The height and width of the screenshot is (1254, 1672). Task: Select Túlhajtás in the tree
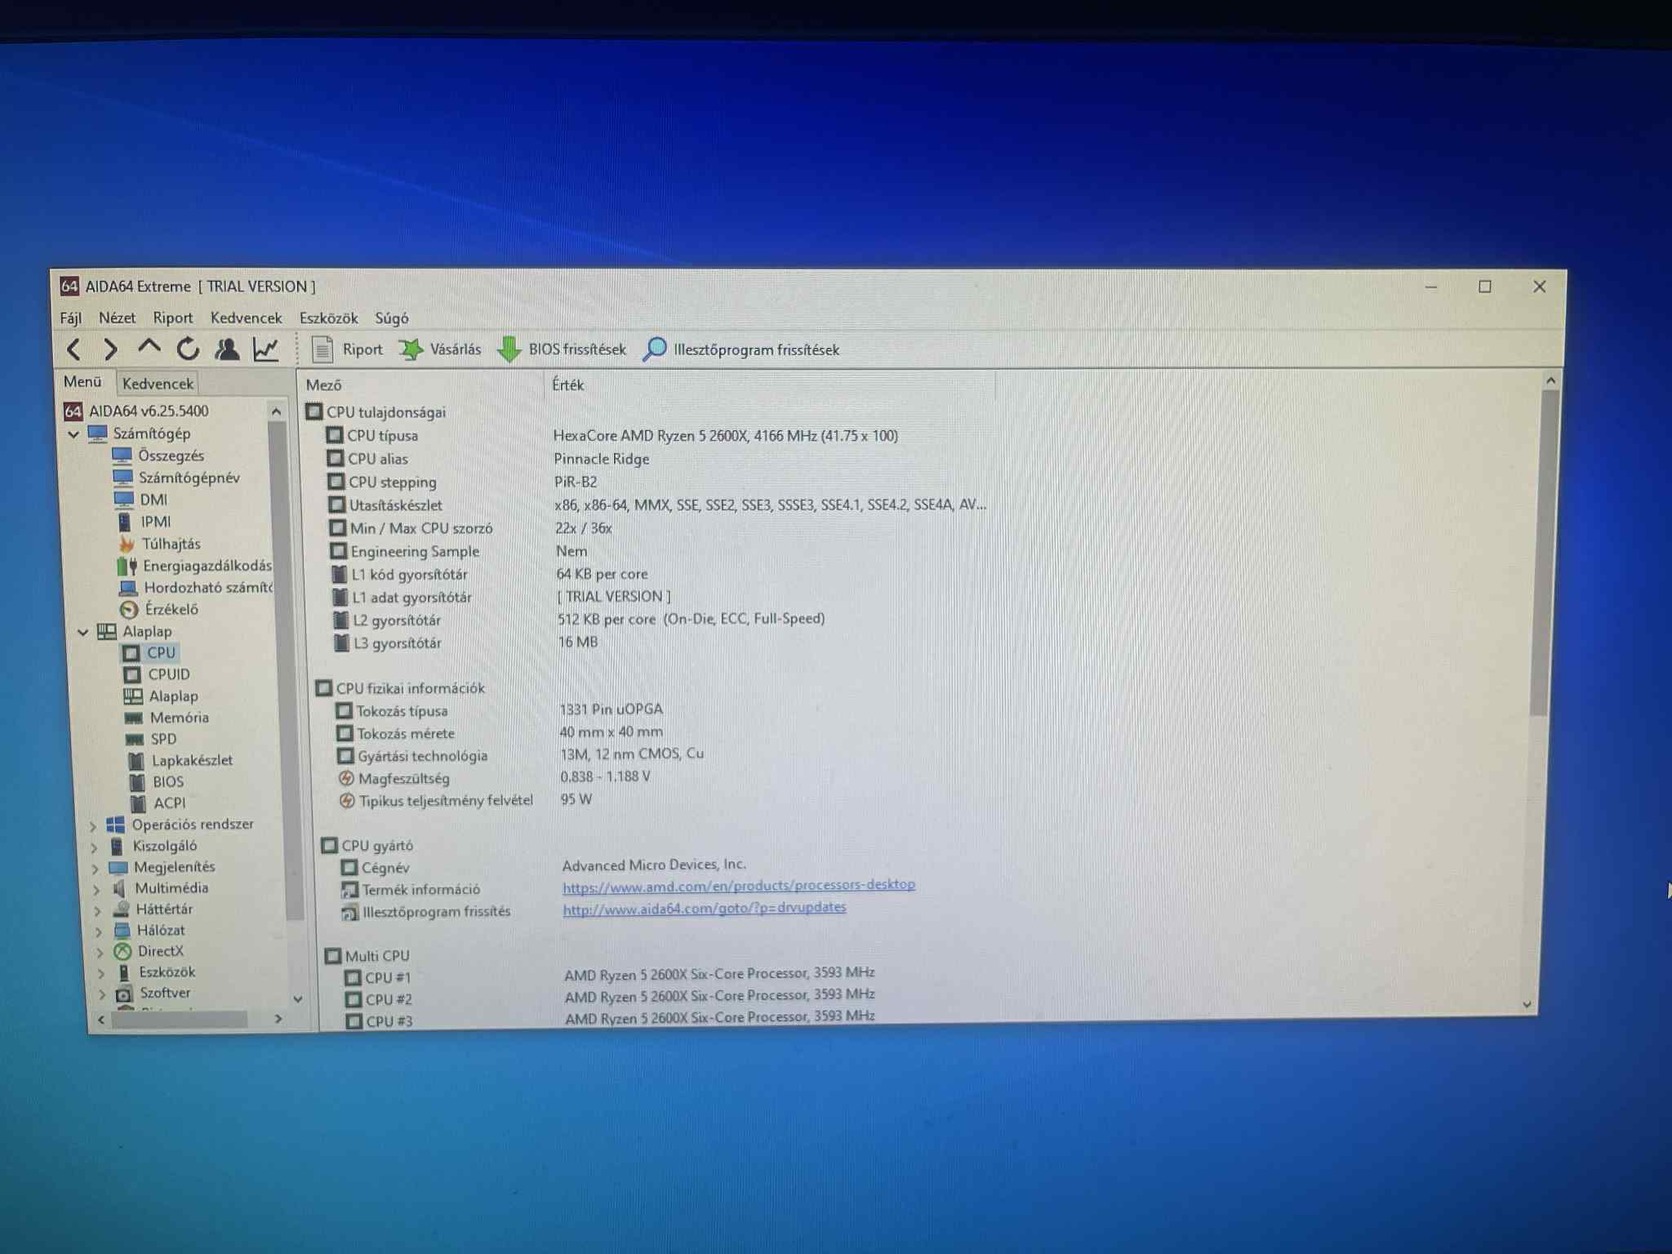[x=160, y=544]
